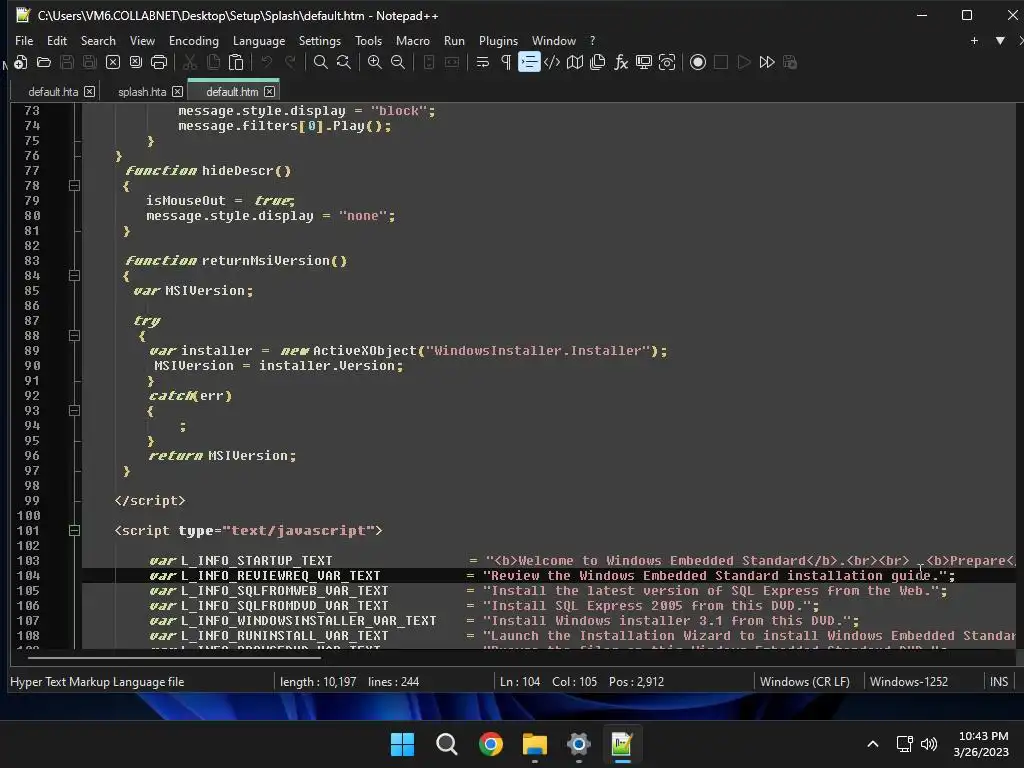
Task: Collapse the try block fold at line 88
Action: click(x=74, y=336)
